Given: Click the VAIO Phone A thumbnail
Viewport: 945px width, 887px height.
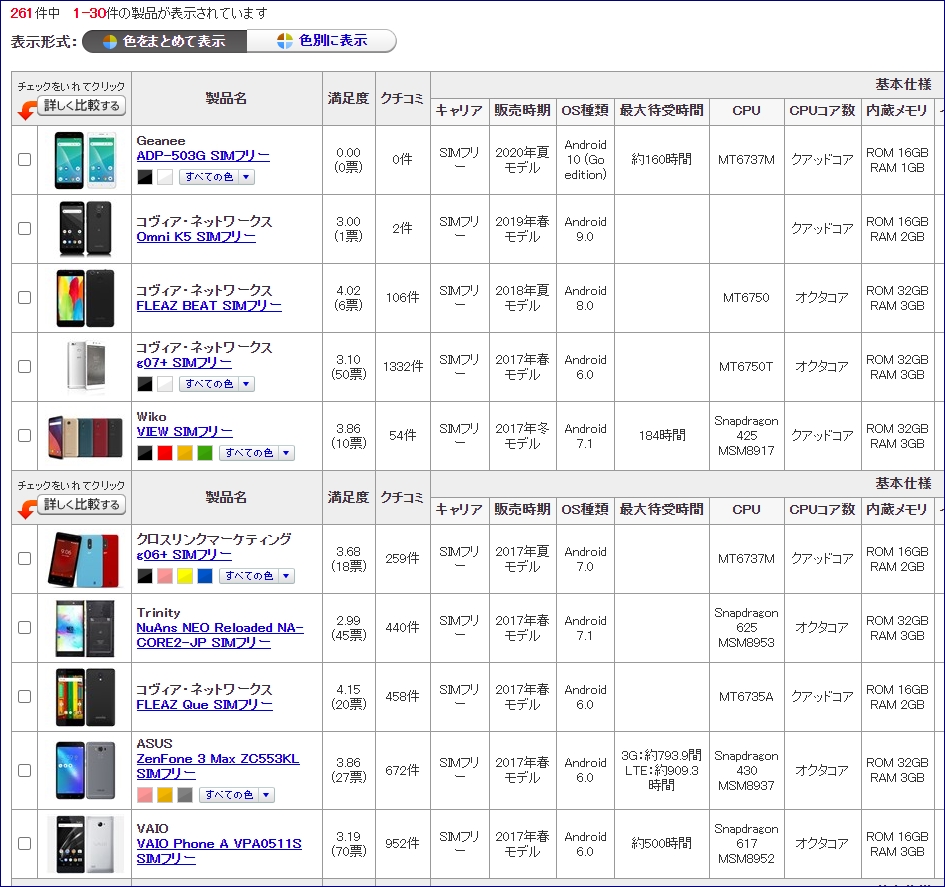Looking at the screenshot, I should 85,844.
